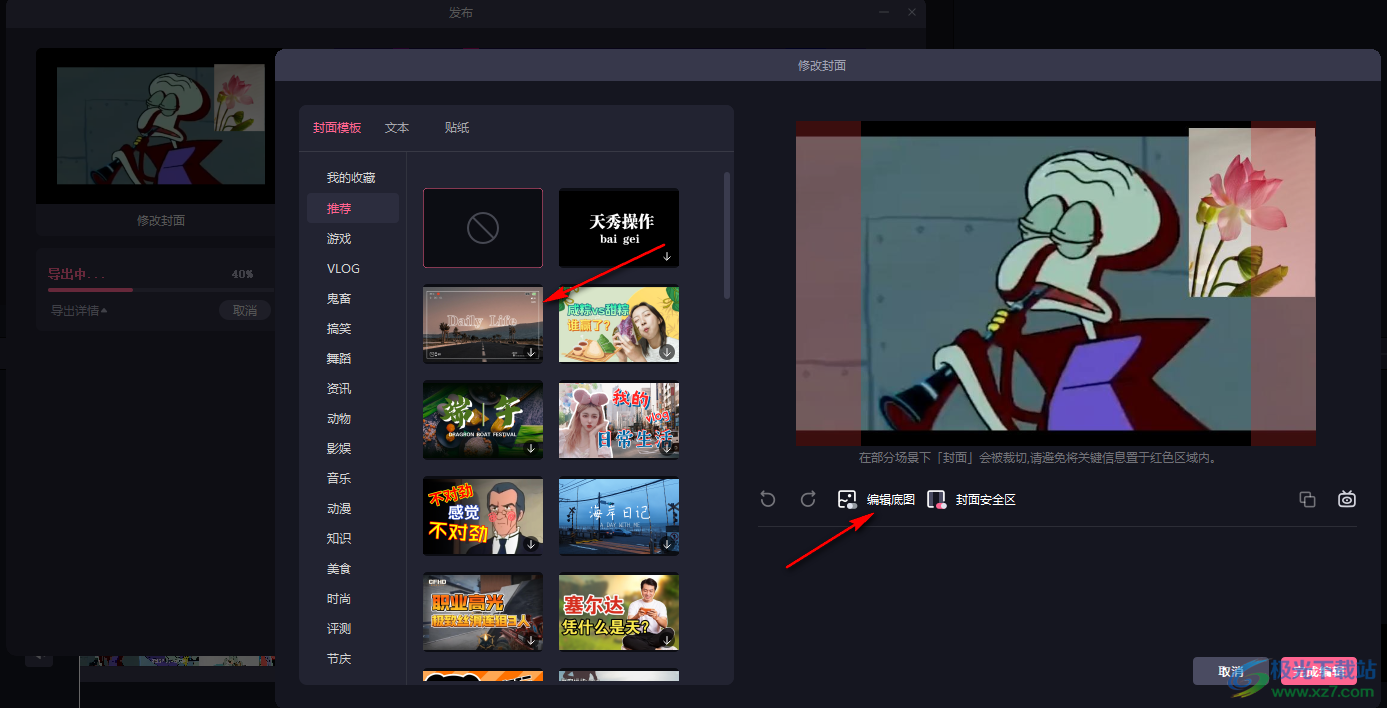1387x708 pixels.
Task: Expand 导出详情 in the publish window
Action: point(79,310)
